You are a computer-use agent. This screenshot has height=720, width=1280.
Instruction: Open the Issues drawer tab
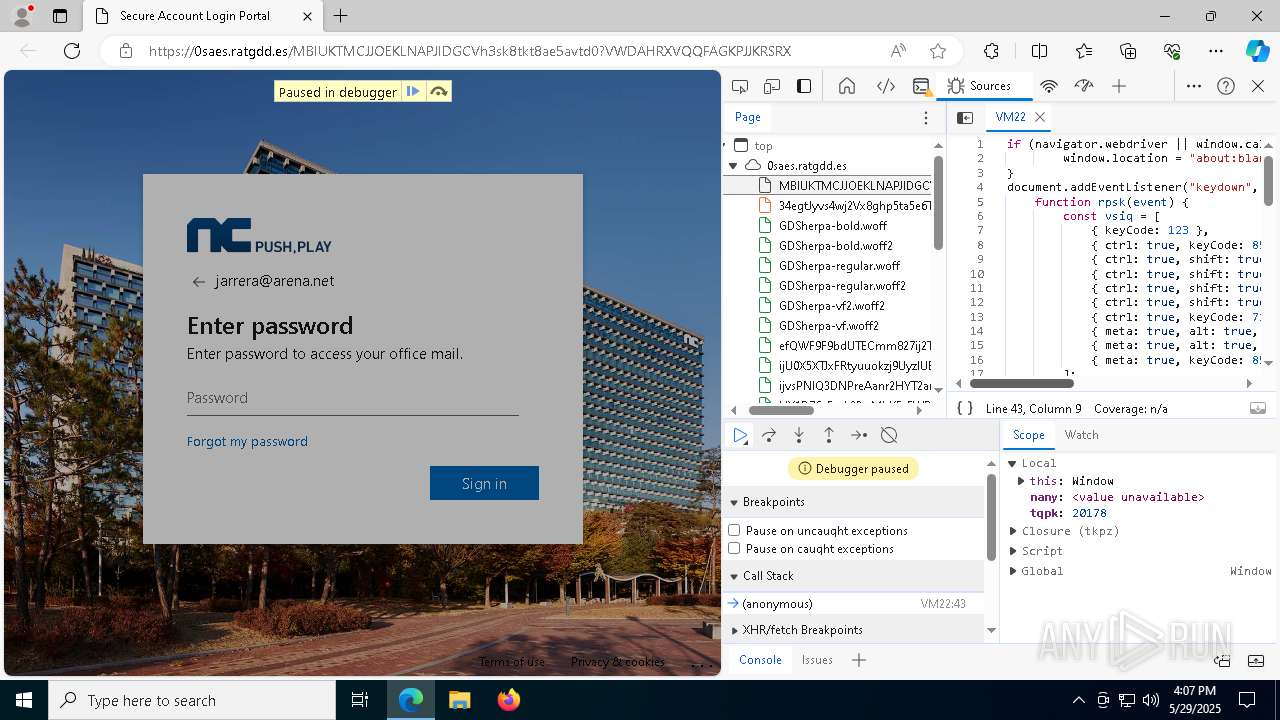817,660
